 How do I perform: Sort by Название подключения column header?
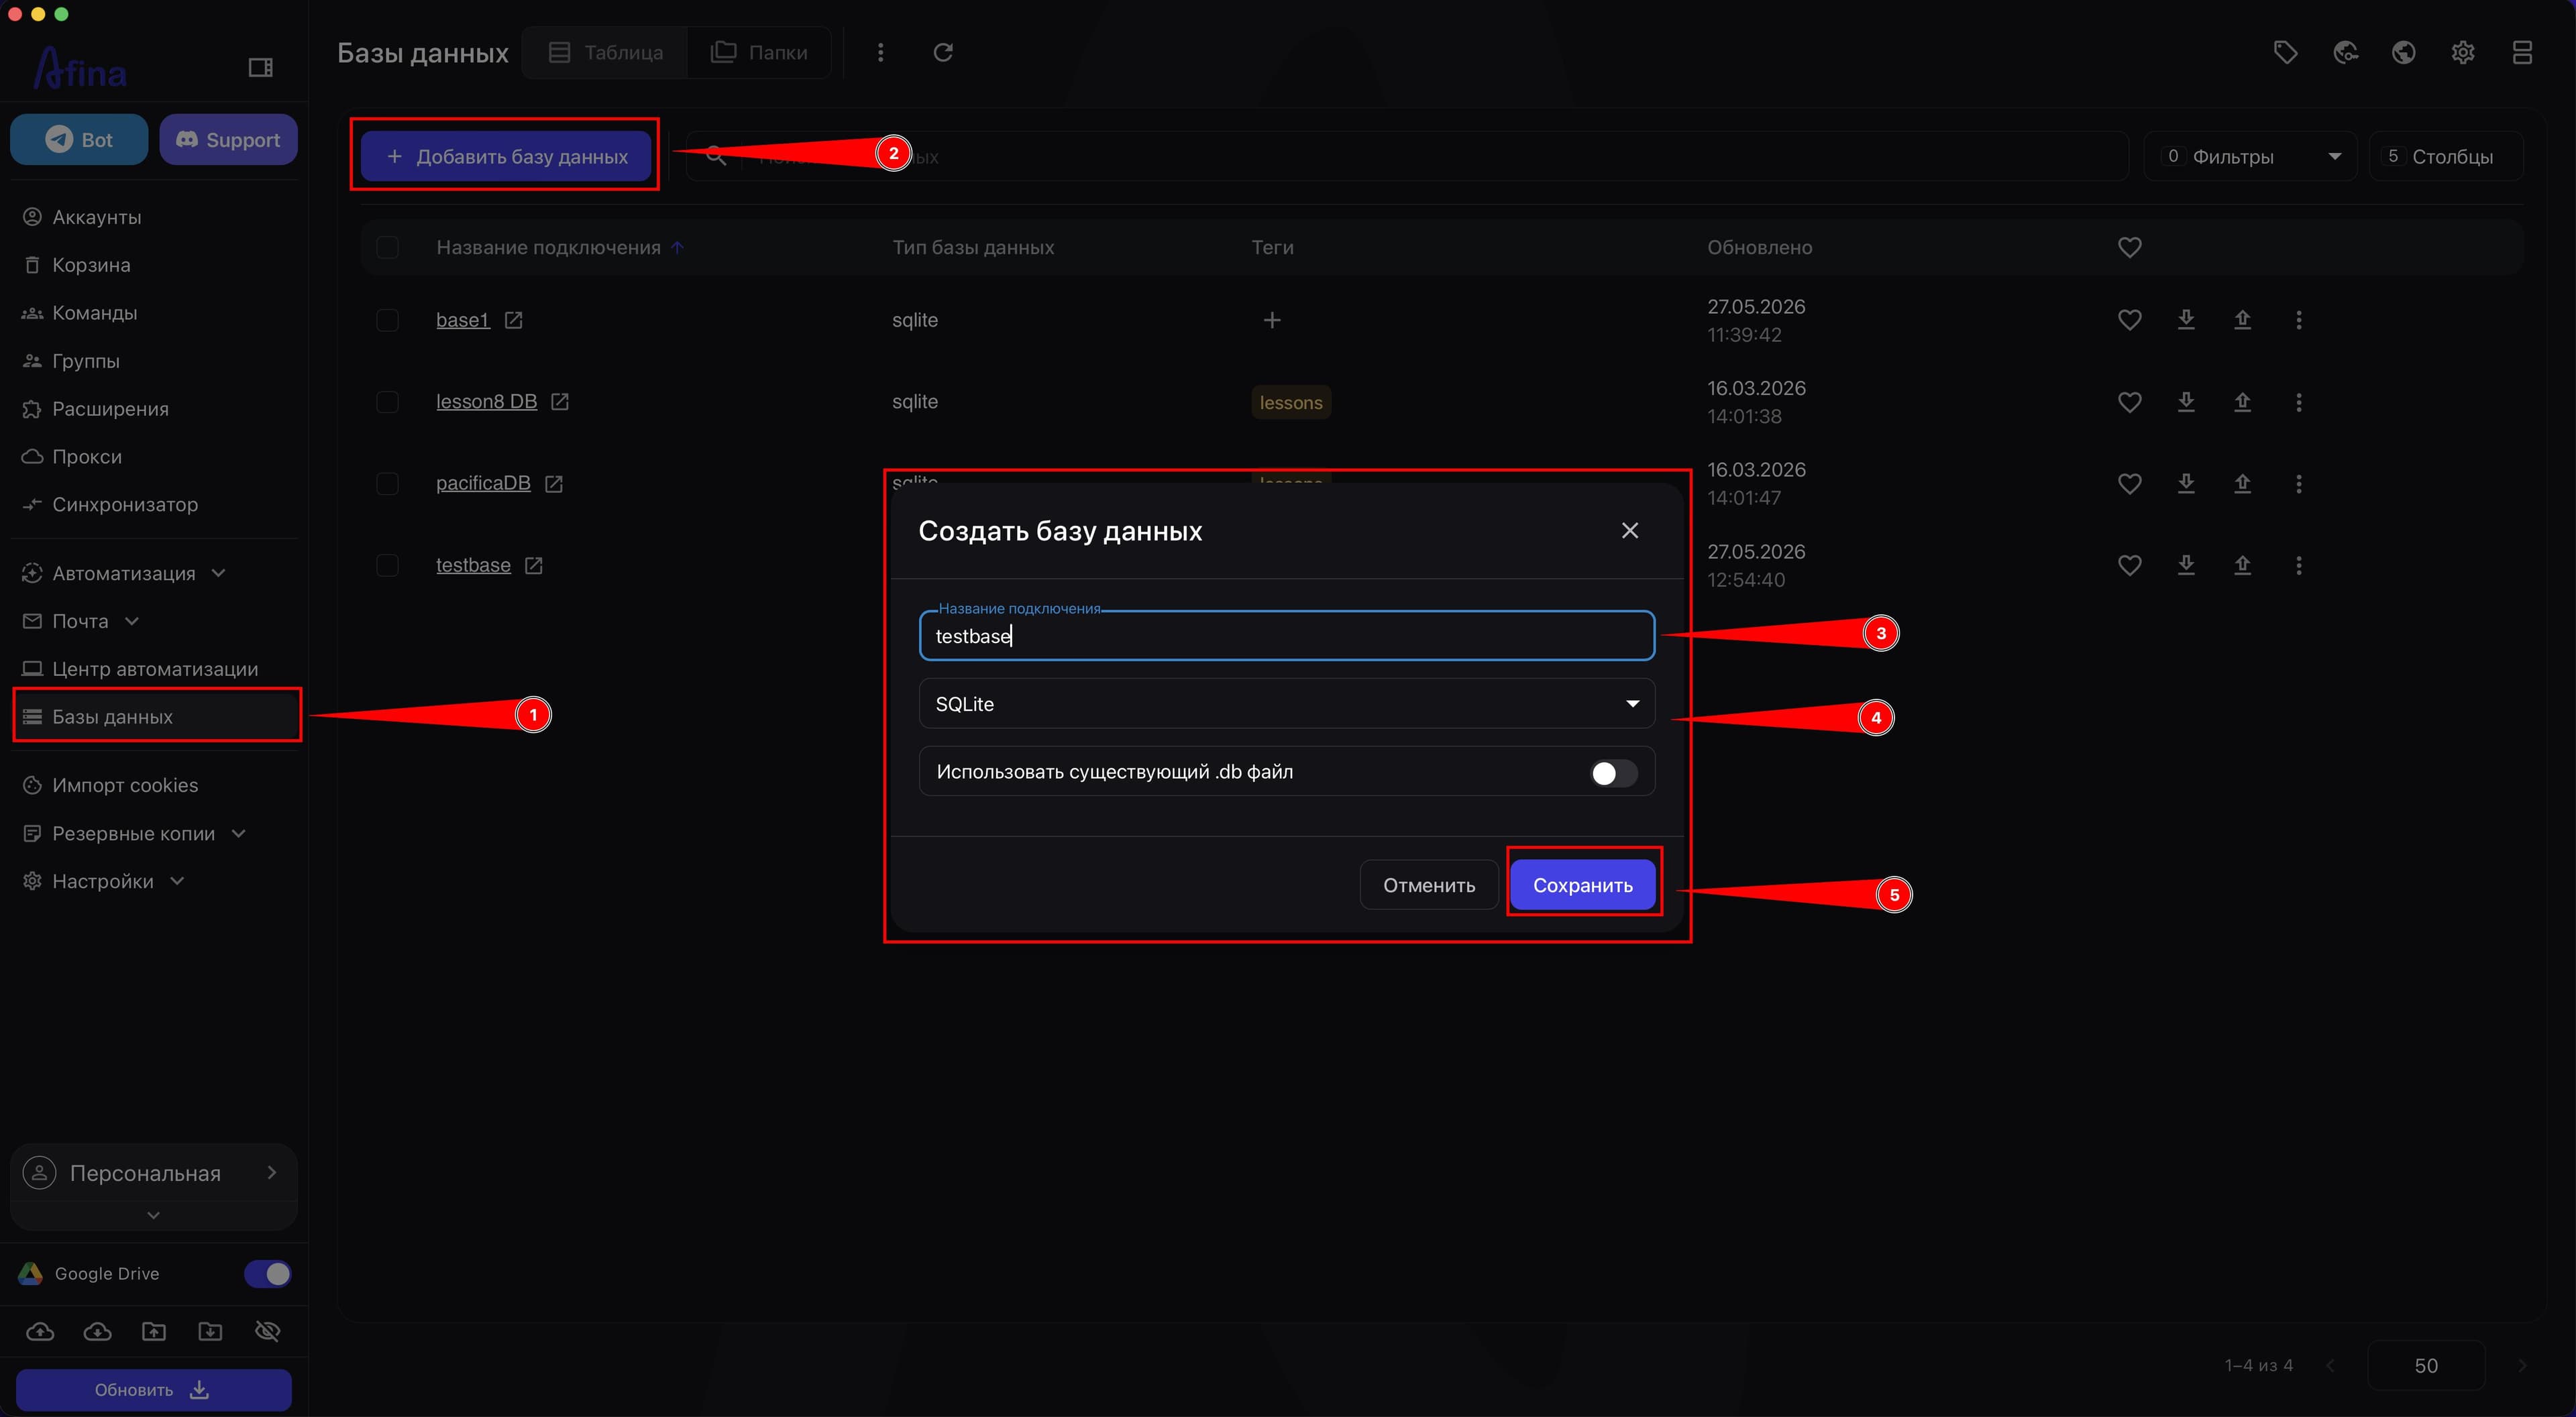pyautogui.click(x=548, y=247)
